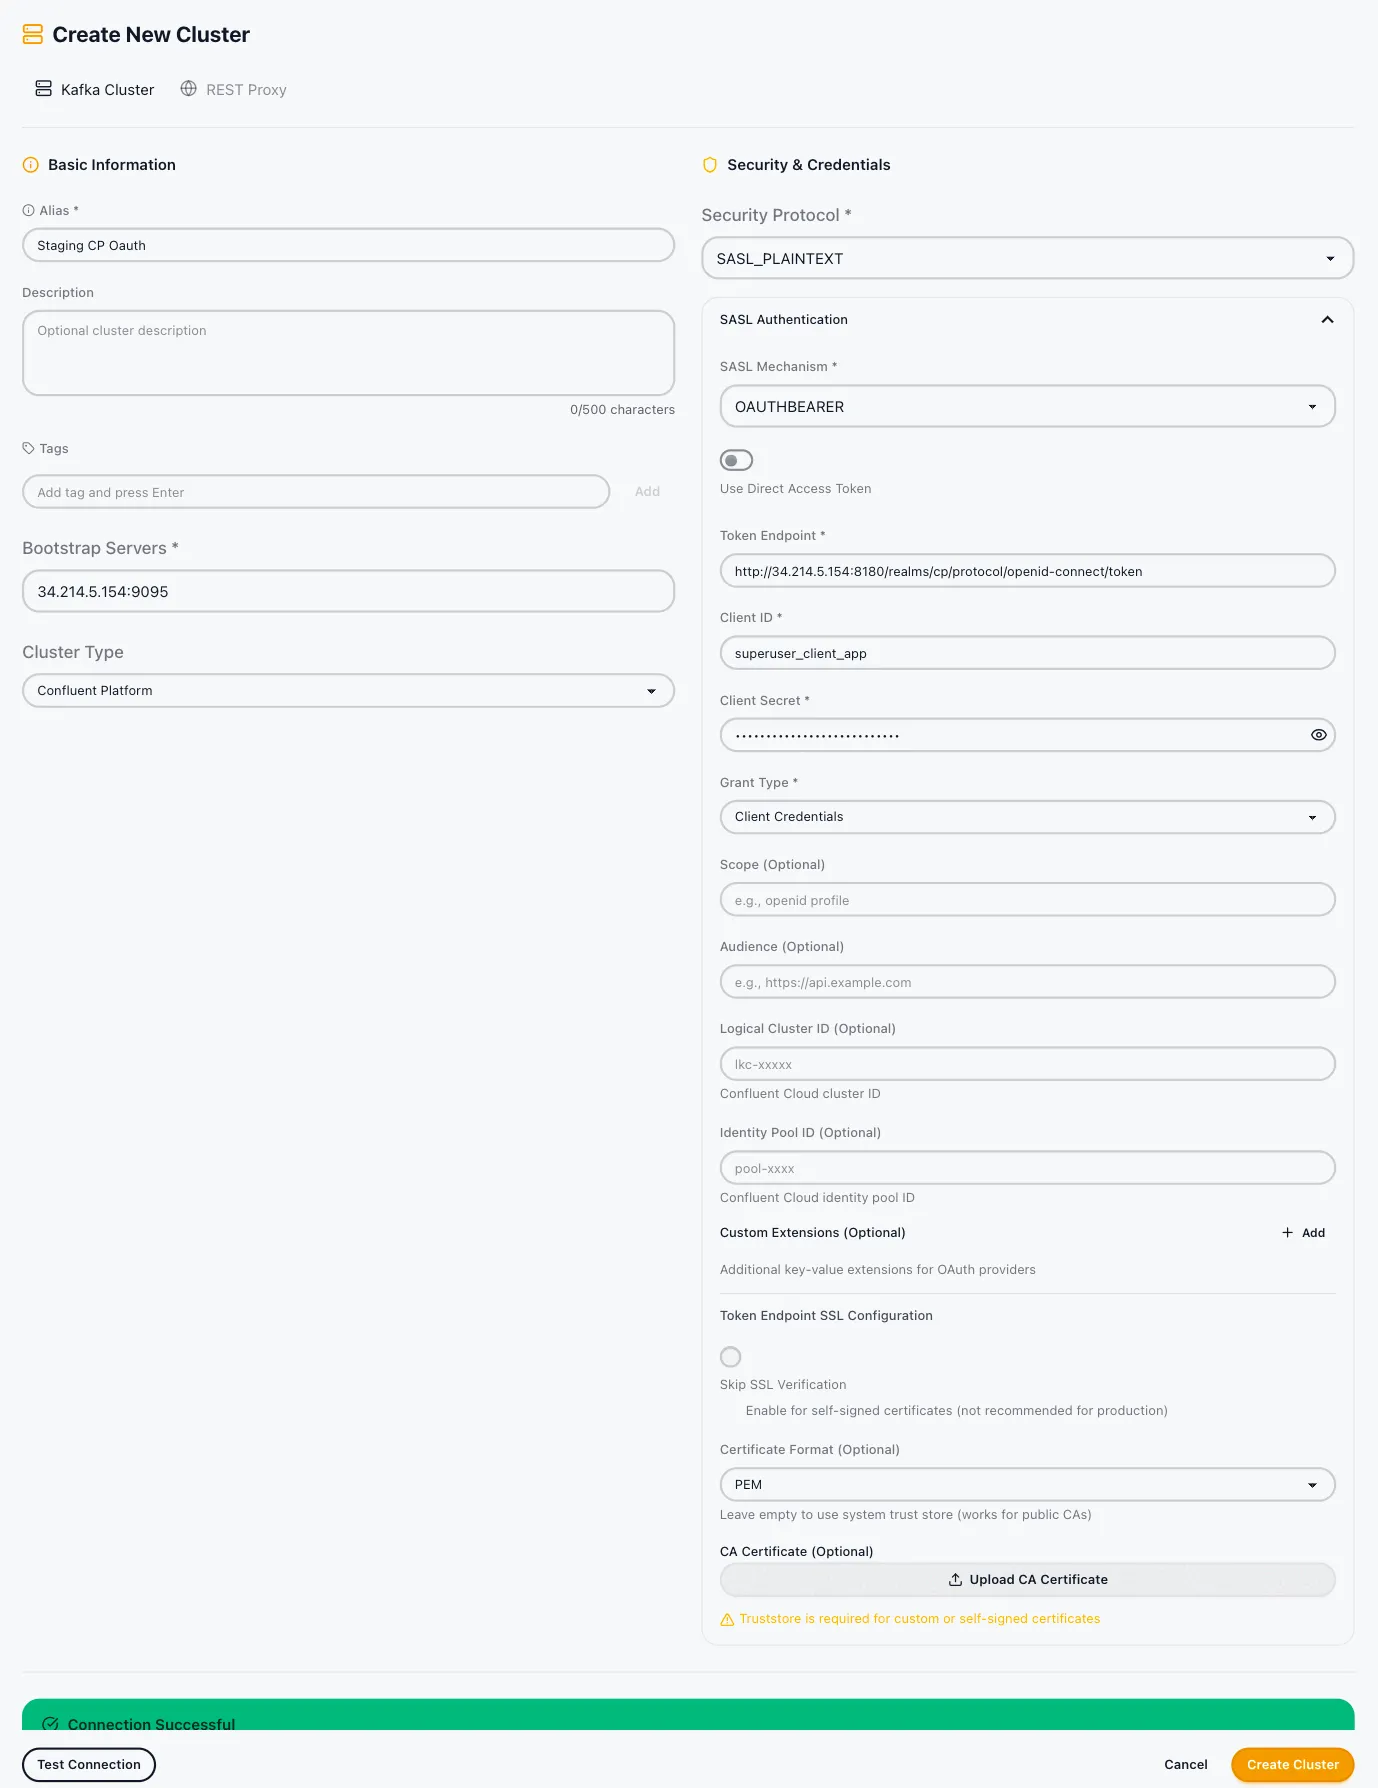This screenshot has height=1788, width=1378.
Task: Click the warning triangle near Truststore message
Action: pyautogui.click(x=727, y=1620)
